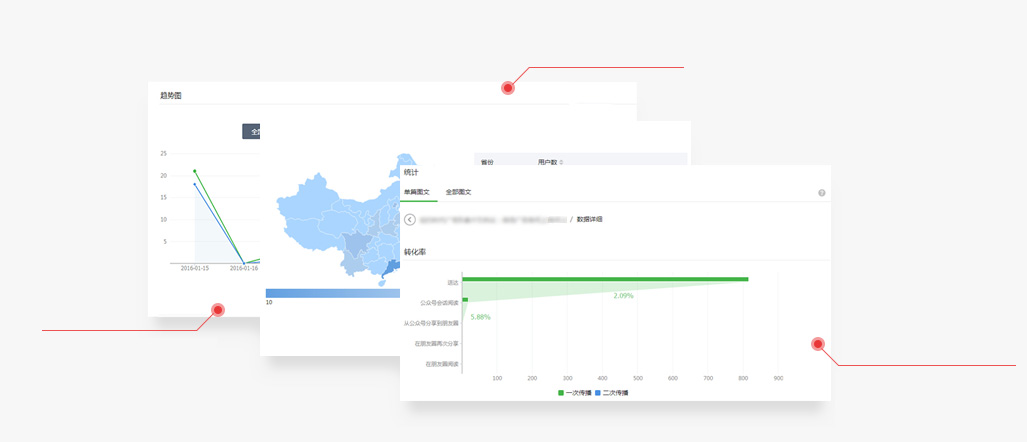Switch to the 单篇图文 tab
Image resolution: width=1027 pixels, height=442 pixels.
click(x=417, y=192)
